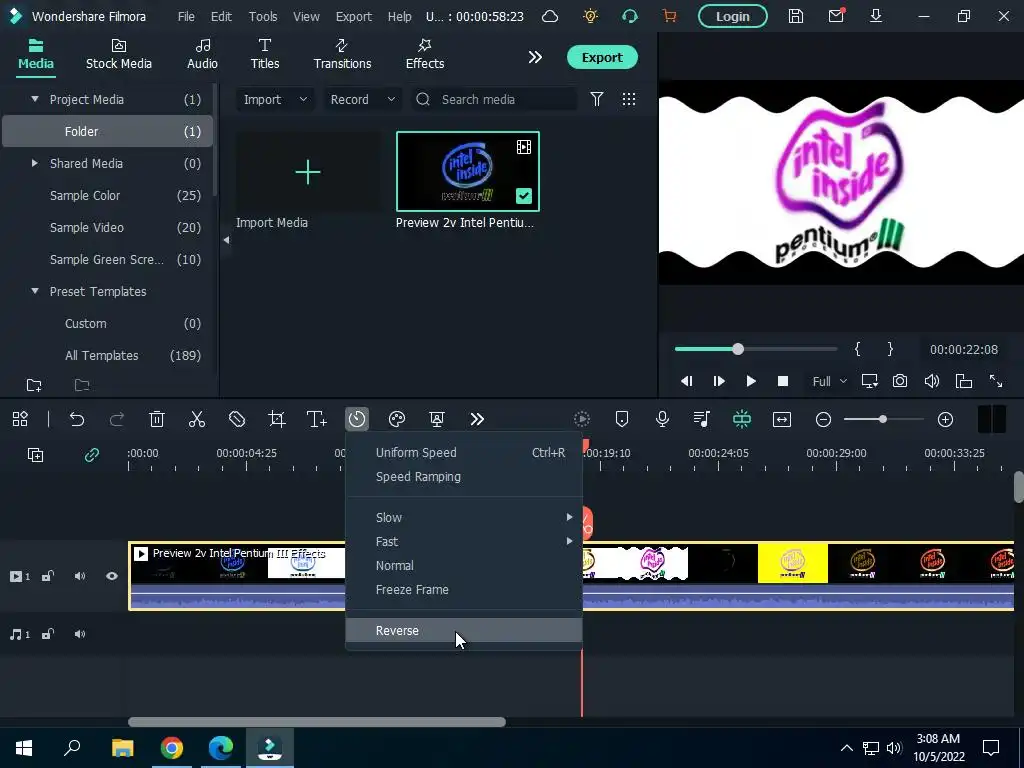
Task: Open the messages envelope icon
Action: [x=836, y=16]
